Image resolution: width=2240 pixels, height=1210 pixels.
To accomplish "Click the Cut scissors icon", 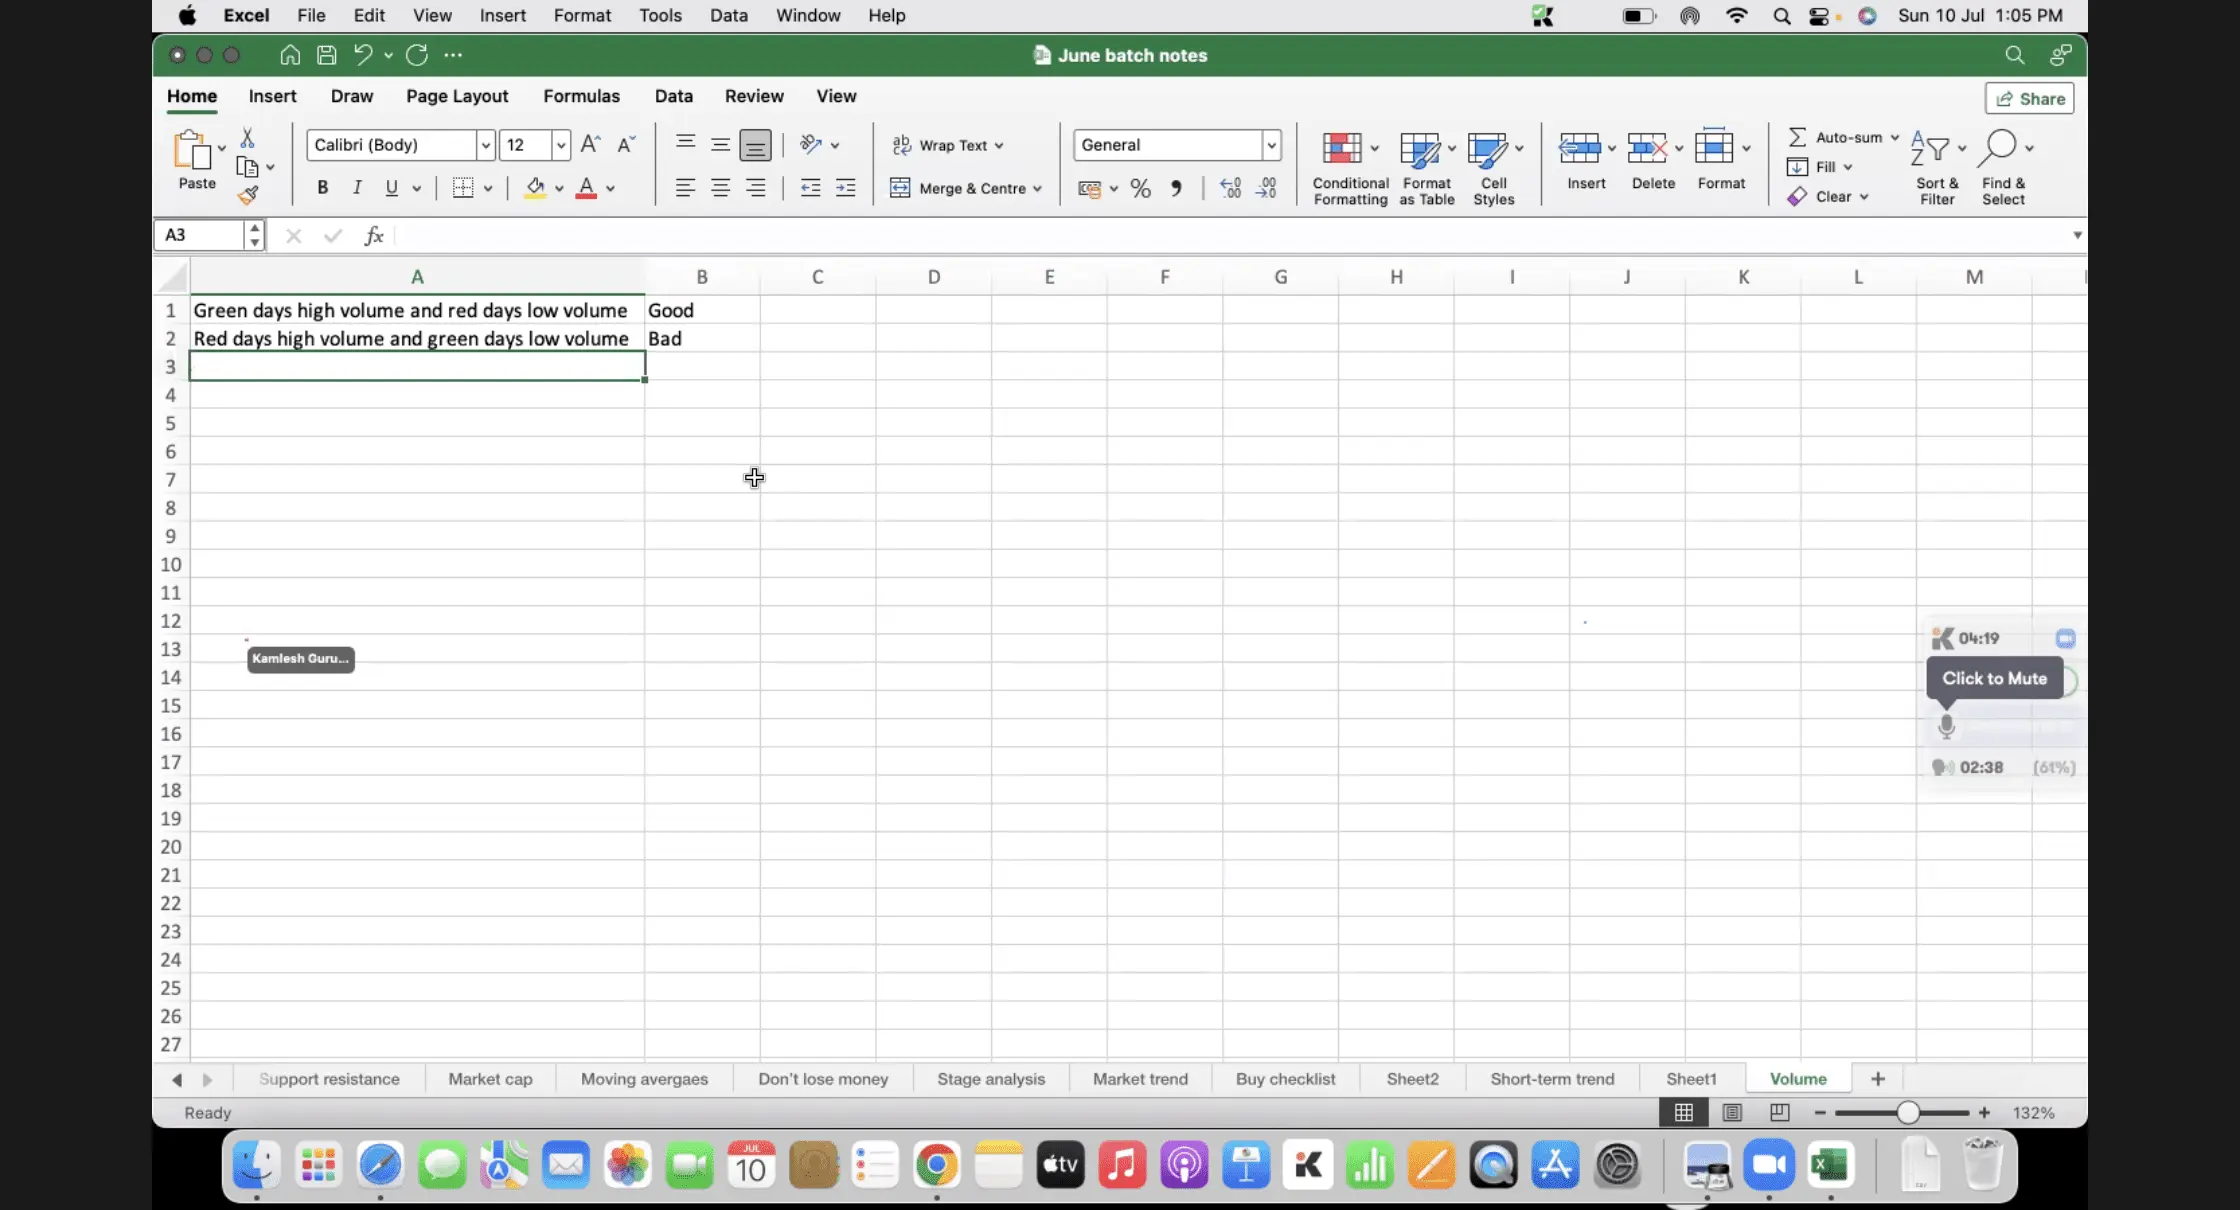I will point(247,138).
